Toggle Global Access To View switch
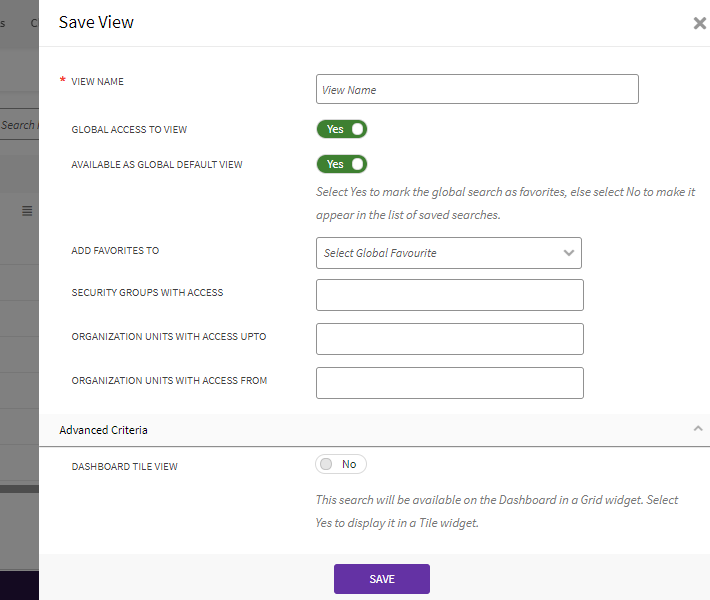The height and width of the screenshot is (600, 710). tap(342, 129)
